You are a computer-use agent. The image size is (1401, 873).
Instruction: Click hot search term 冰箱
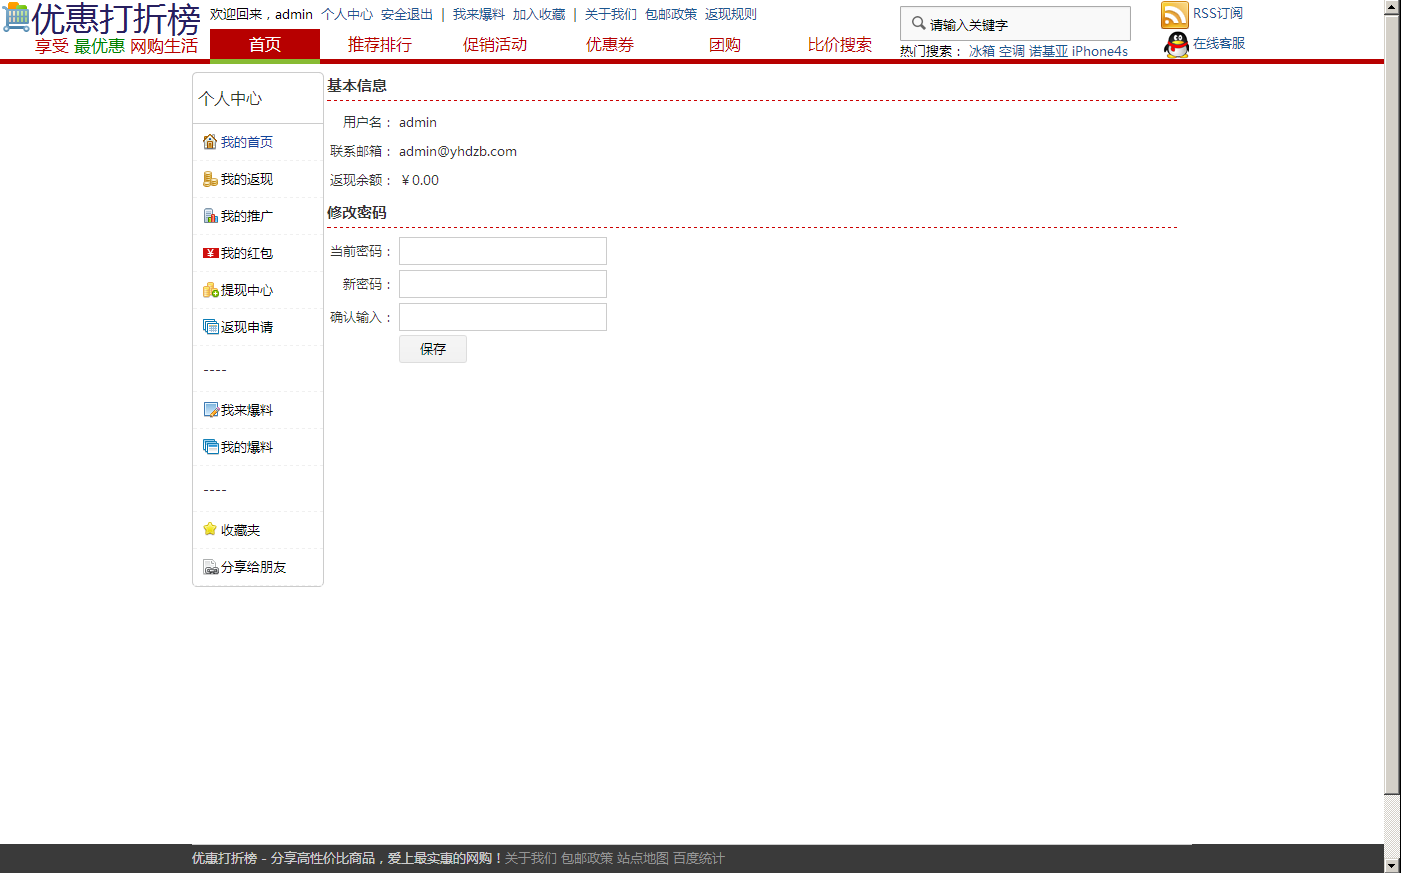[x=982, y=51]
